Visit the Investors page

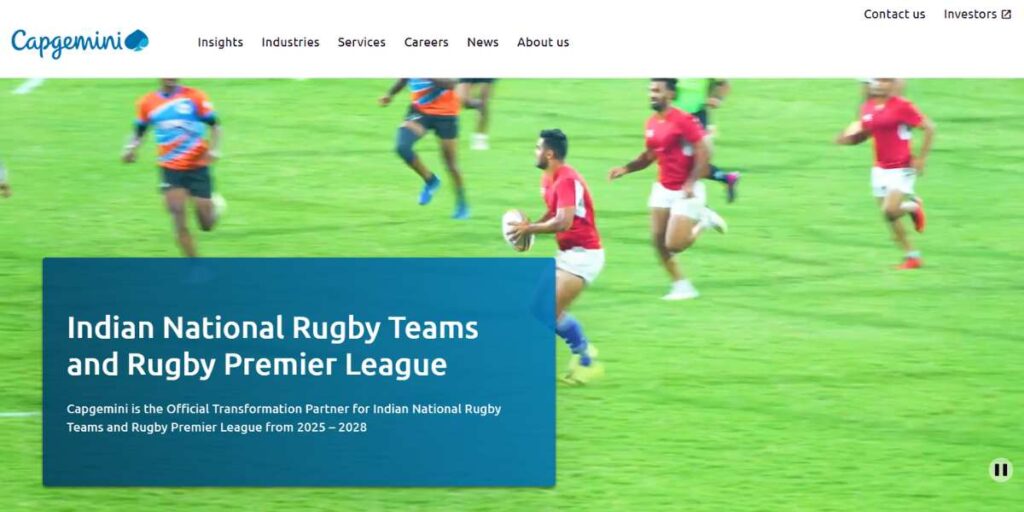click(x=970, y=14)
